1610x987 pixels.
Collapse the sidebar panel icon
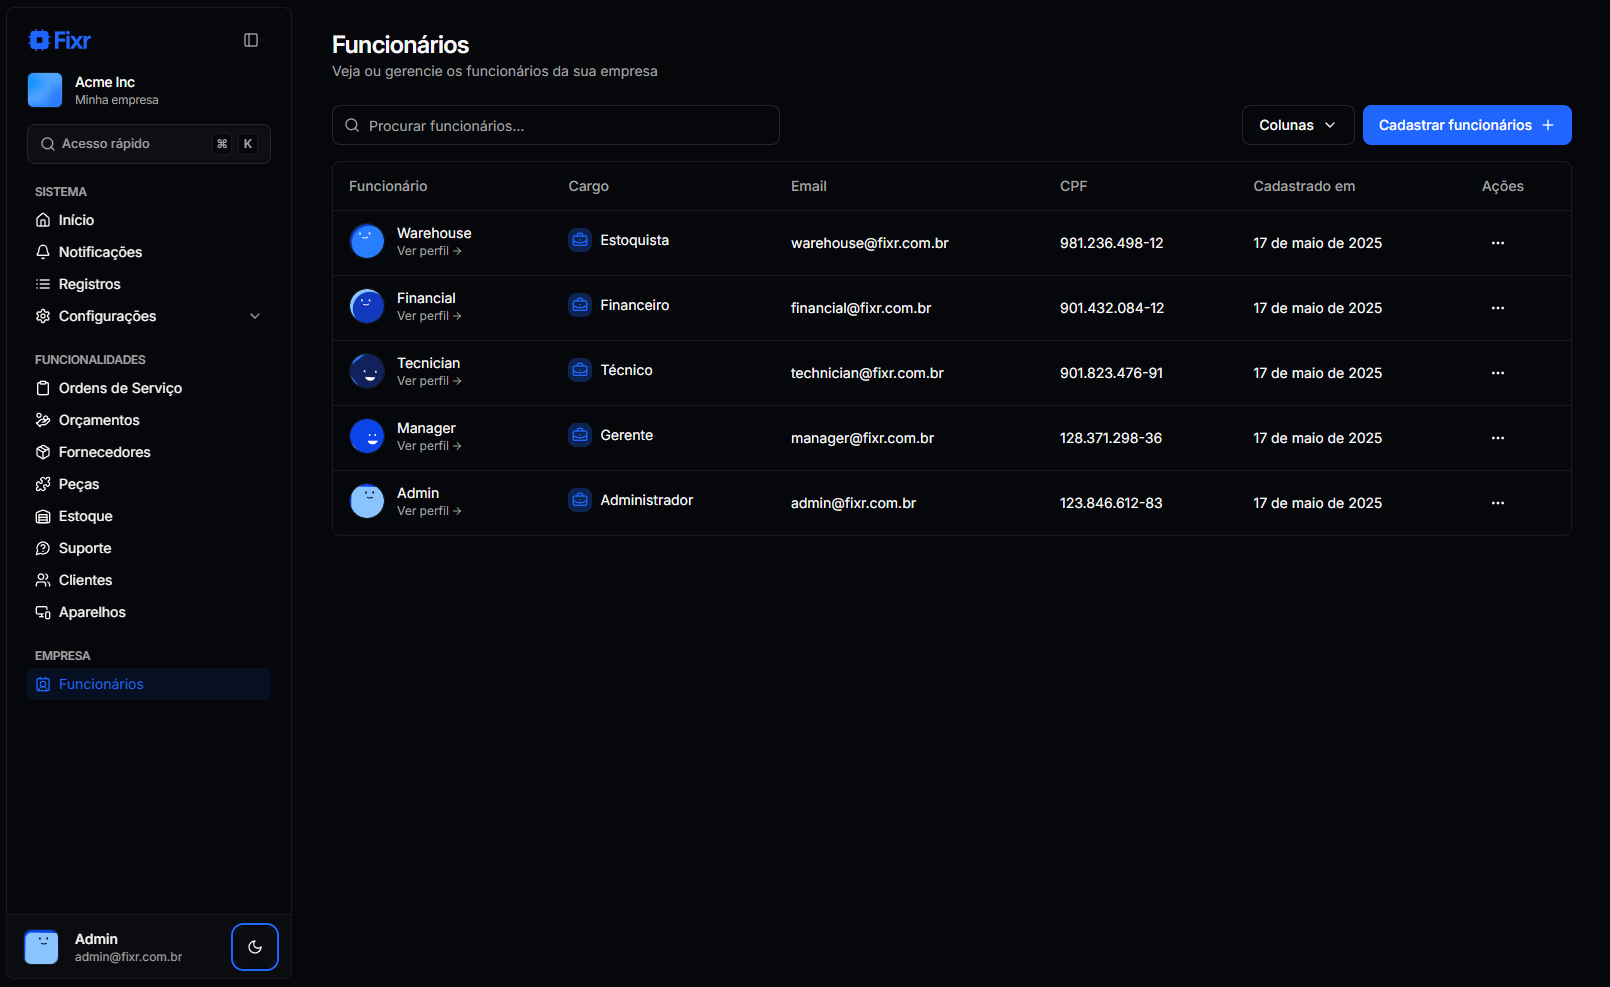pos(251,40)
